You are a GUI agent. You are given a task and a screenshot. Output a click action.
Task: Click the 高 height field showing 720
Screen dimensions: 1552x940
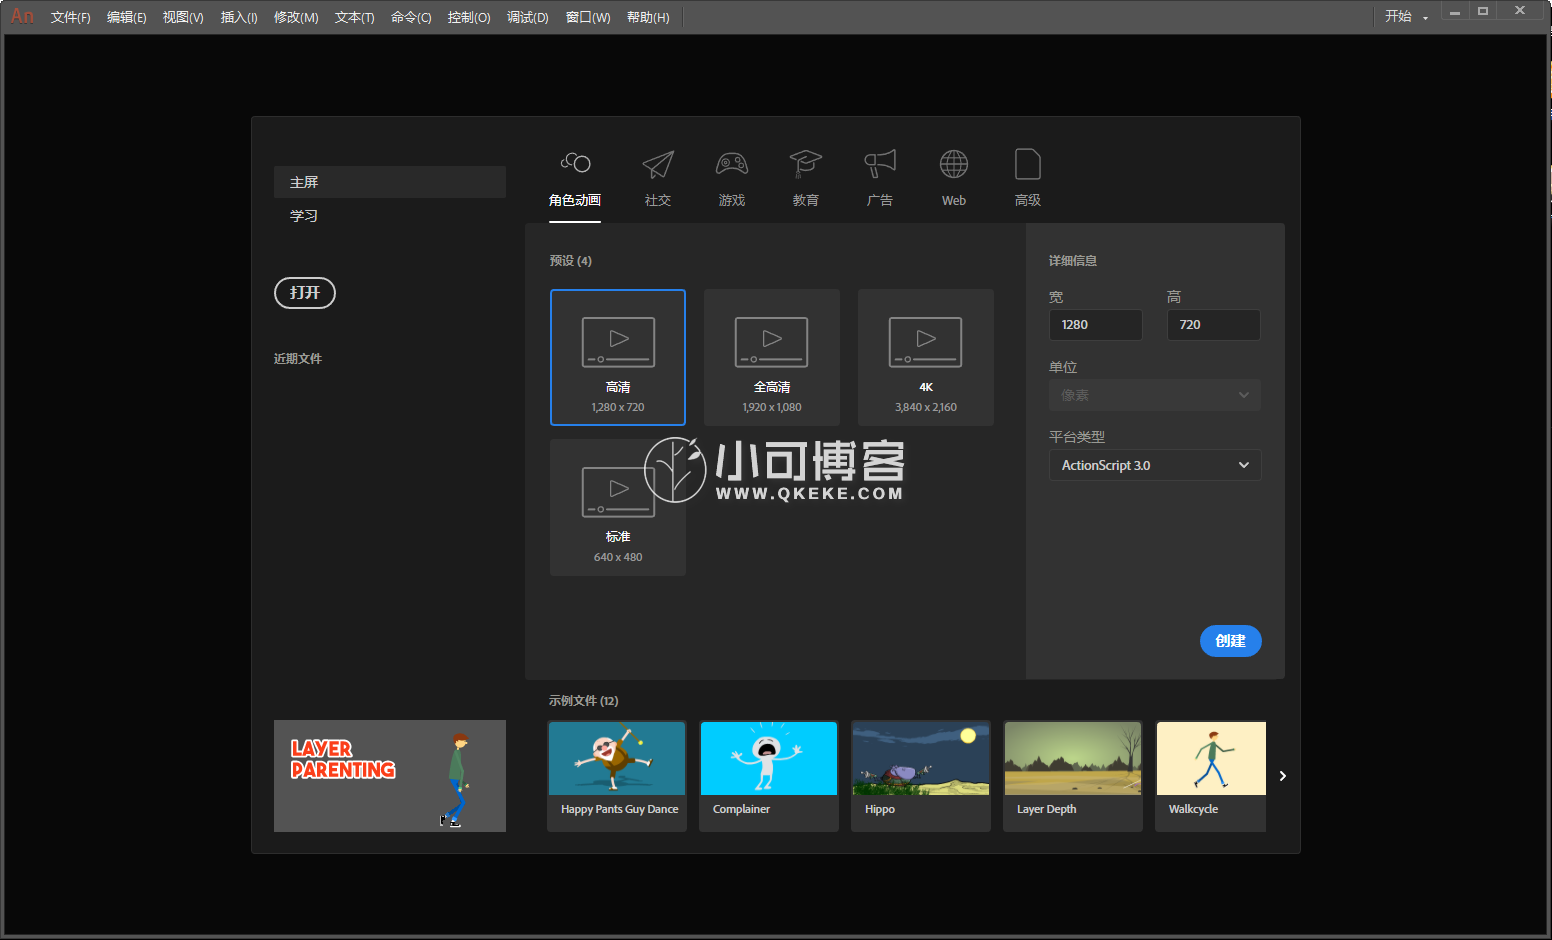pyautogui.click(x=1213, y=325)
